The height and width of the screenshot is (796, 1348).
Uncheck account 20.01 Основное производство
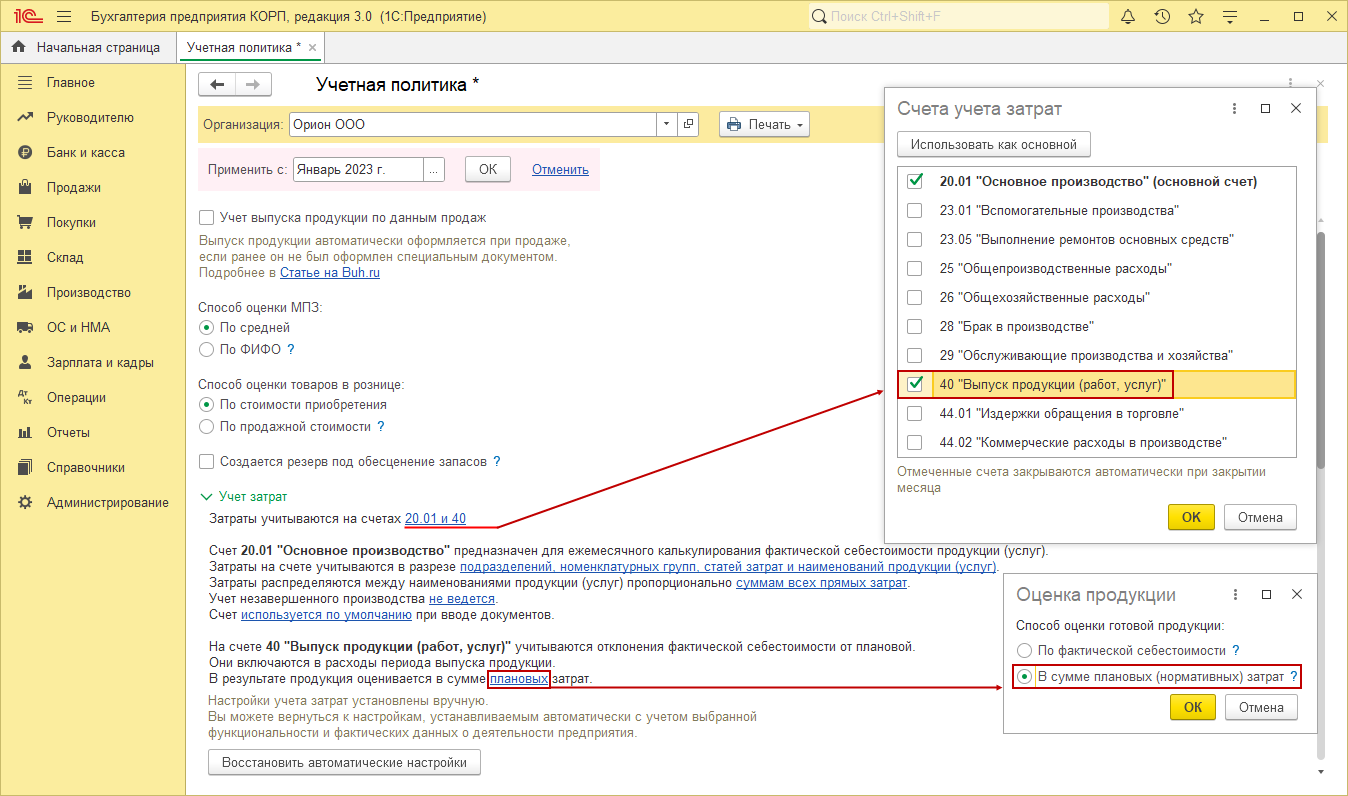coord(914,182)
